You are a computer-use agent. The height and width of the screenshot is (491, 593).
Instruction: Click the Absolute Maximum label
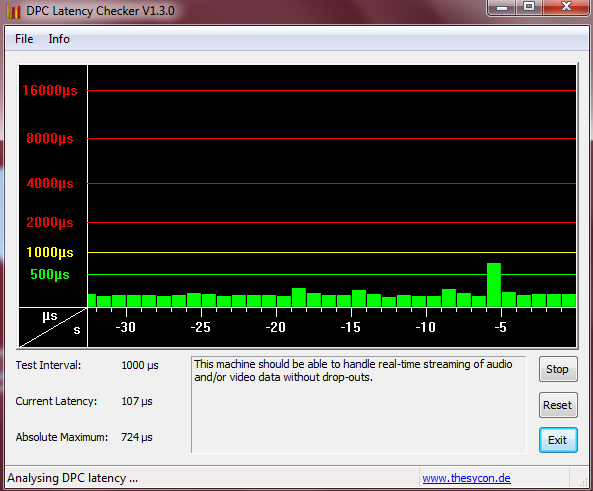[x=62, y=437]
